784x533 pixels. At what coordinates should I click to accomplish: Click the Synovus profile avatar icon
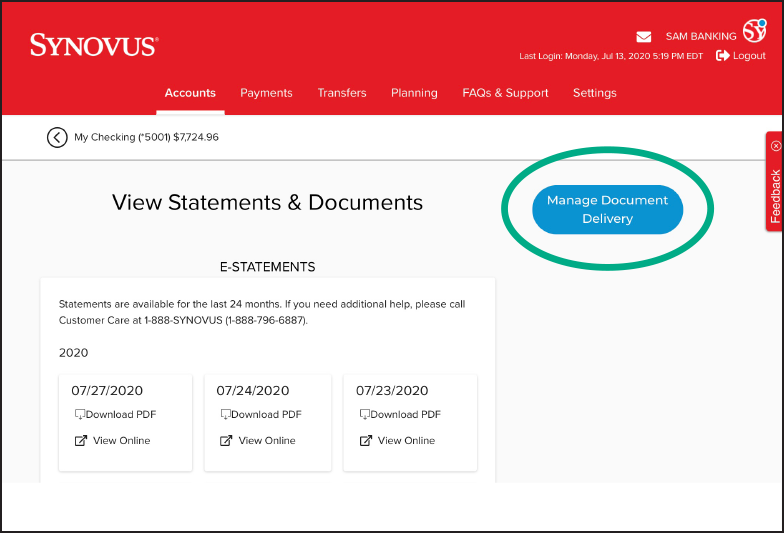click(x=754, y=32)
